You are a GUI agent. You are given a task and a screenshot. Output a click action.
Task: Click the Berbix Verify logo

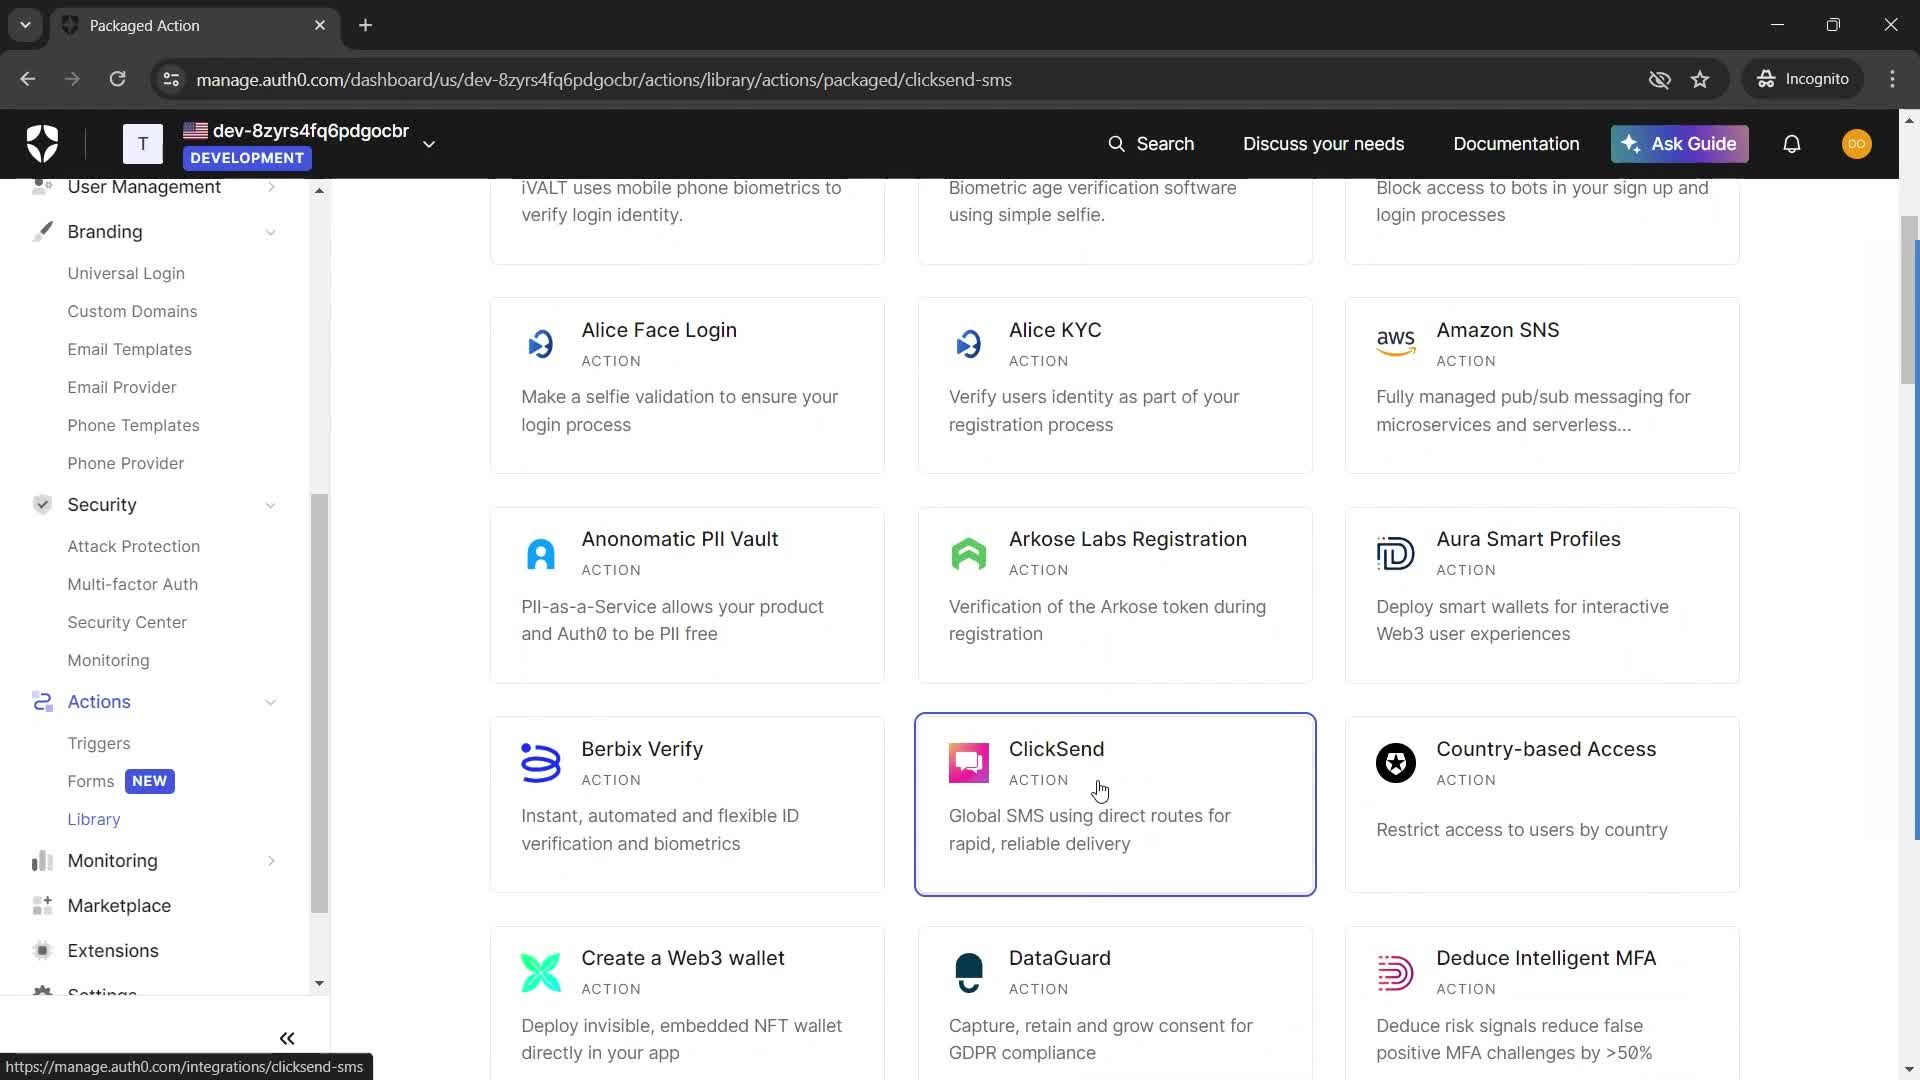[x=541, y=763]
